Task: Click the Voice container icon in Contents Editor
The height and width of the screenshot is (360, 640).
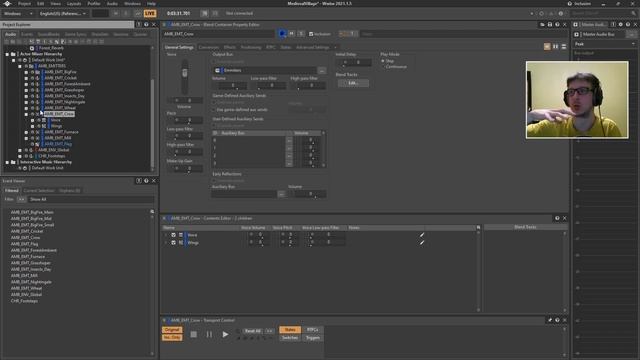Action: click(x=181, y=235)
